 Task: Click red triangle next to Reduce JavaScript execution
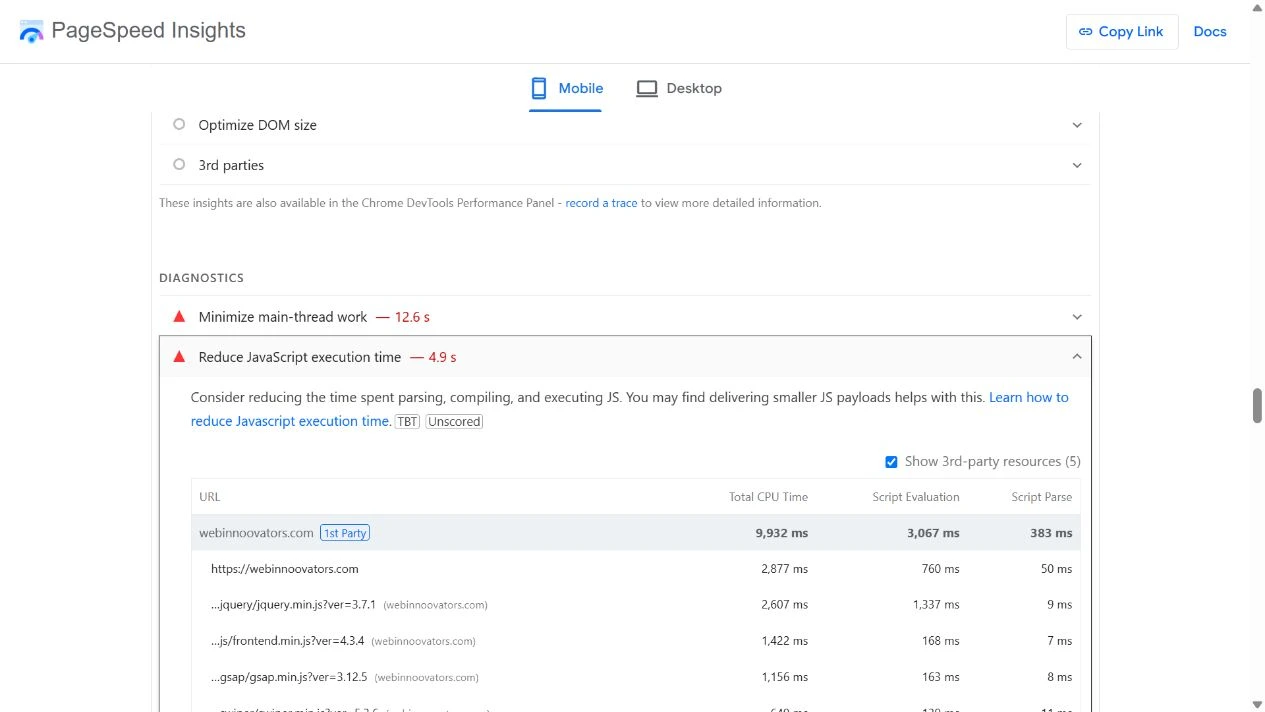coord(179,356)
